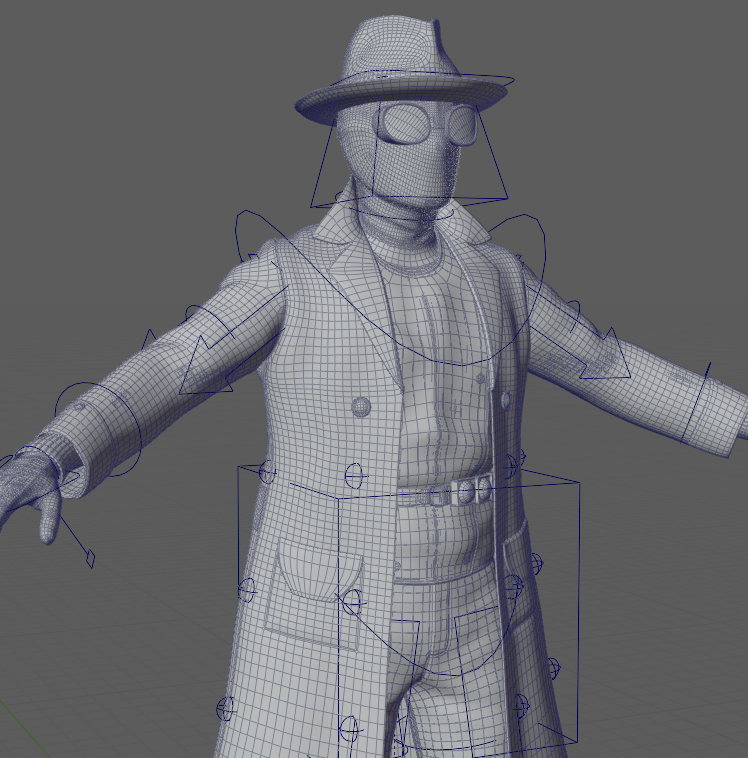Viewport: 748px width, 758px height.
Task: Click the coat's screen-left flap pocket
Action: click(320, 571)
